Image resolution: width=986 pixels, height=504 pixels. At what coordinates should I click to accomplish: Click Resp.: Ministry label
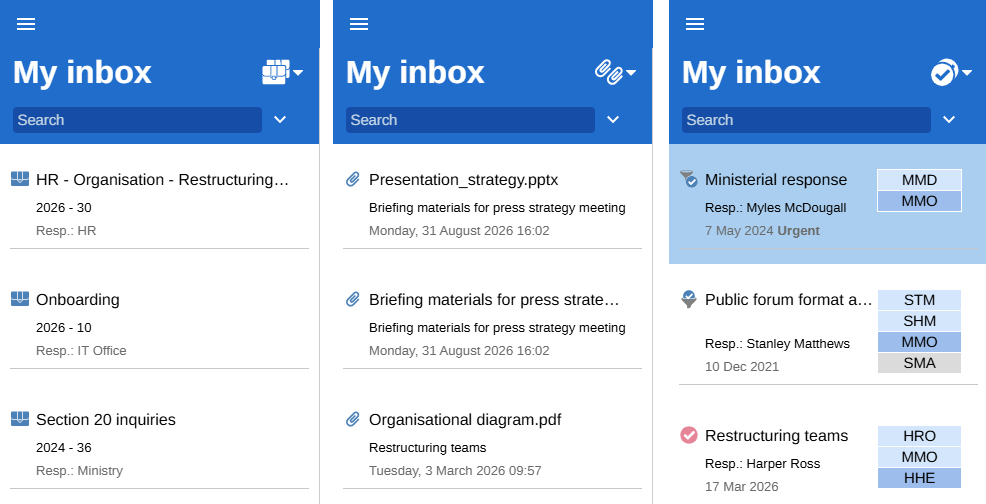pyautogui.click(x=79, y=471)
